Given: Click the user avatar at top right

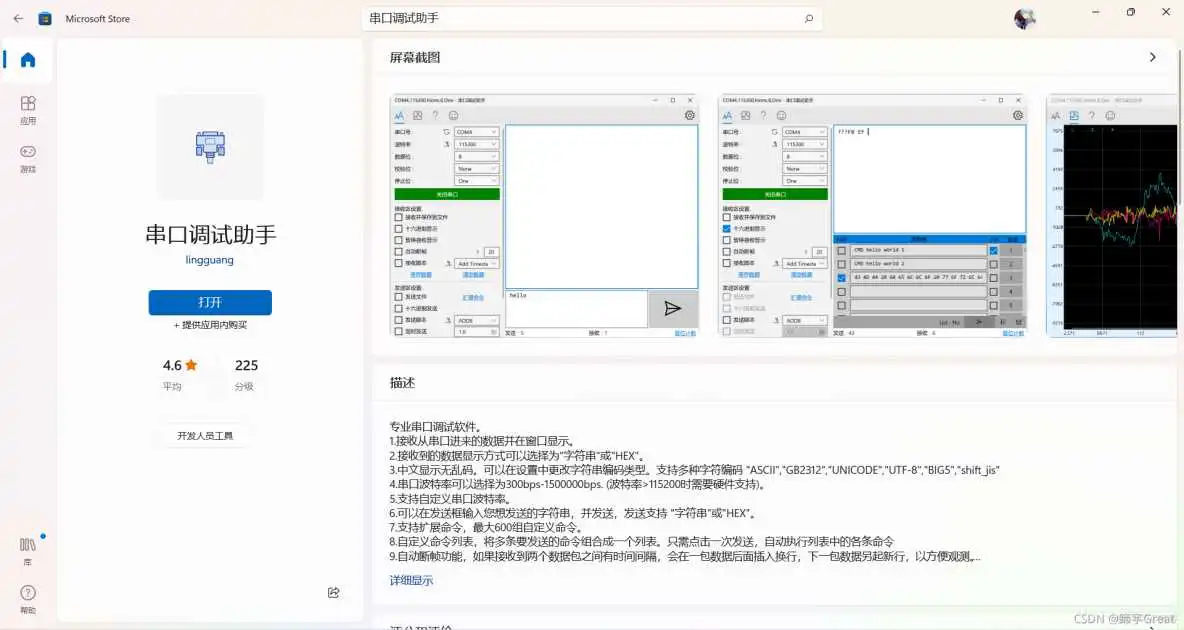Looking at the screenshot, I should tap(1023, 17).
